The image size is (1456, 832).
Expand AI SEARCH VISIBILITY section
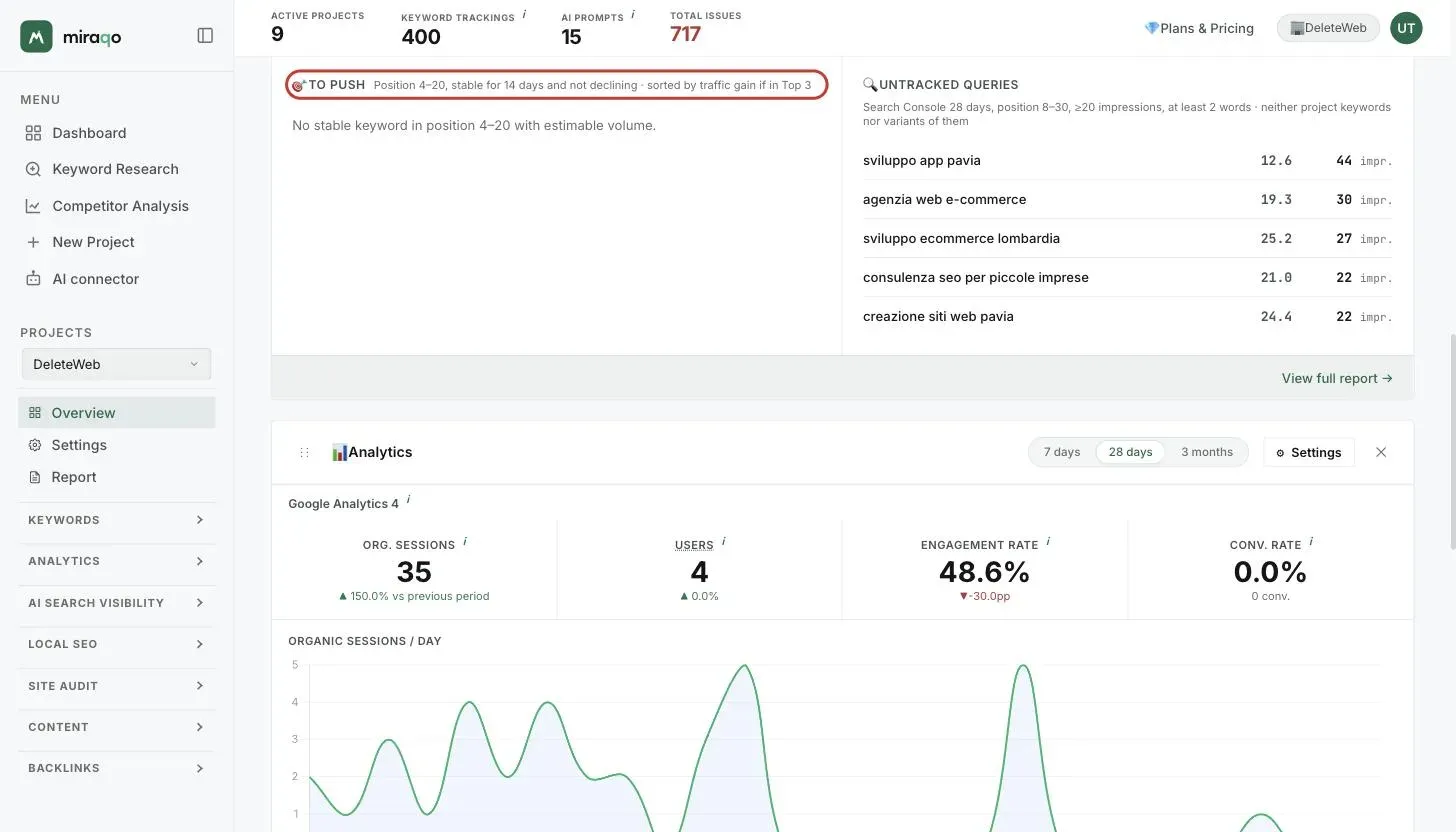(116, 603)
